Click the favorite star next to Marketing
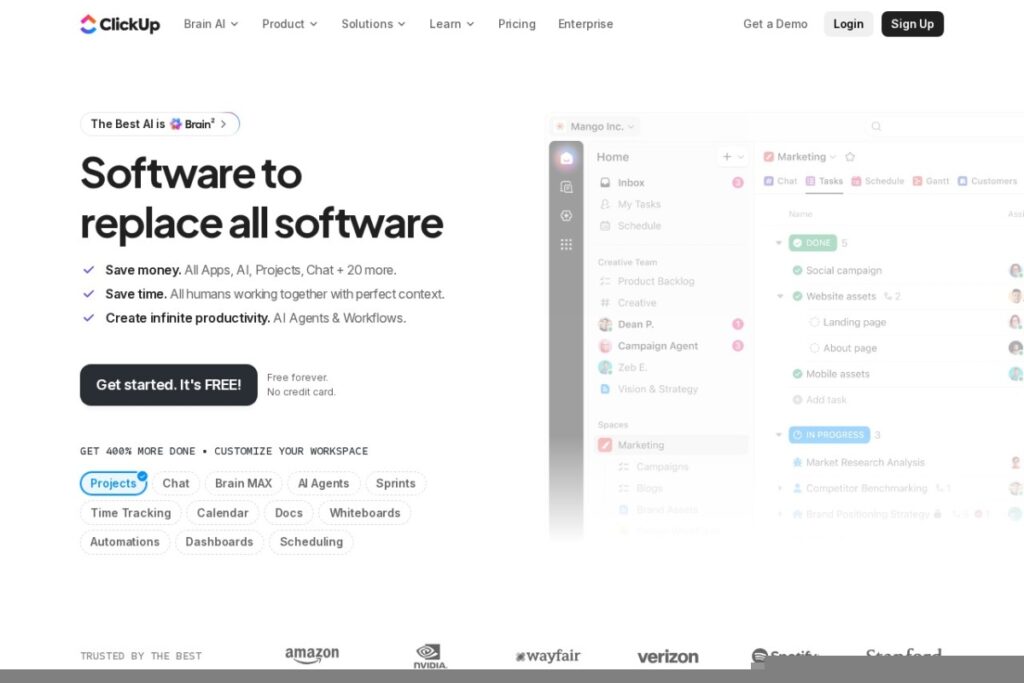Image resolution: width=1024 pixels, height=683 pixels. coord(850,157)
